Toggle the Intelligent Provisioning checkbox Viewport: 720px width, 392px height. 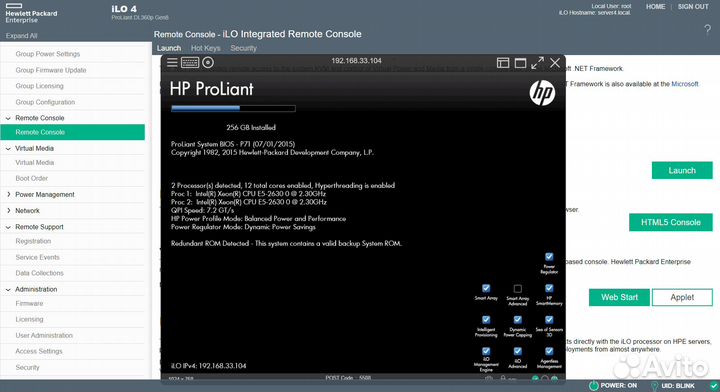pos(486,319)
